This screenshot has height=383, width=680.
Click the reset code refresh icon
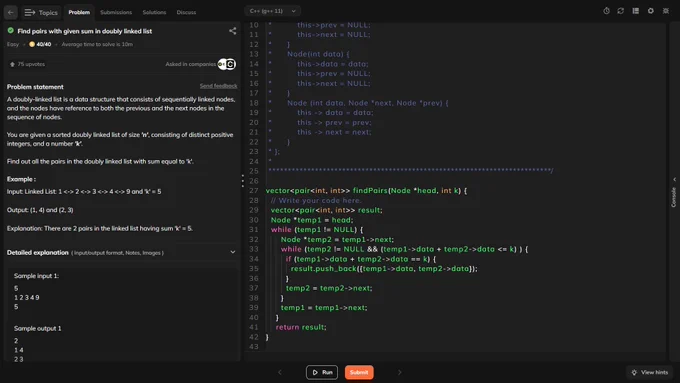tap(621, 11)
